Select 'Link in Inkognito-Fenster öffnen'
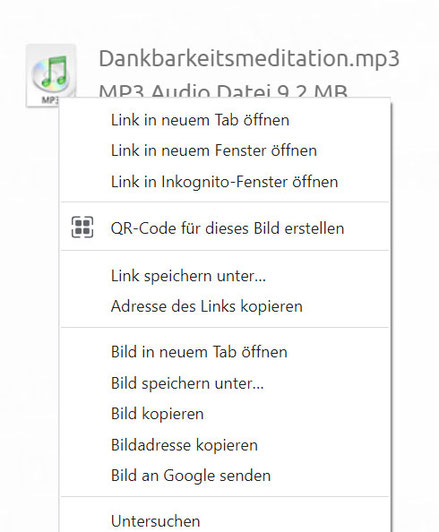Image resolution: width=439 pixels, height=532 pixels. tap(225, 182)
